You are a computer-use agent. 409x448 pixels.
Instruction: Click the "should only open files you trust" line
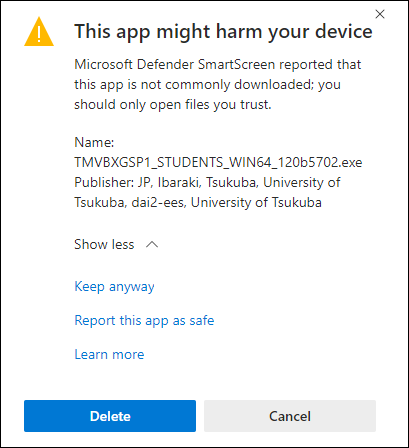(x=173, y=105)
